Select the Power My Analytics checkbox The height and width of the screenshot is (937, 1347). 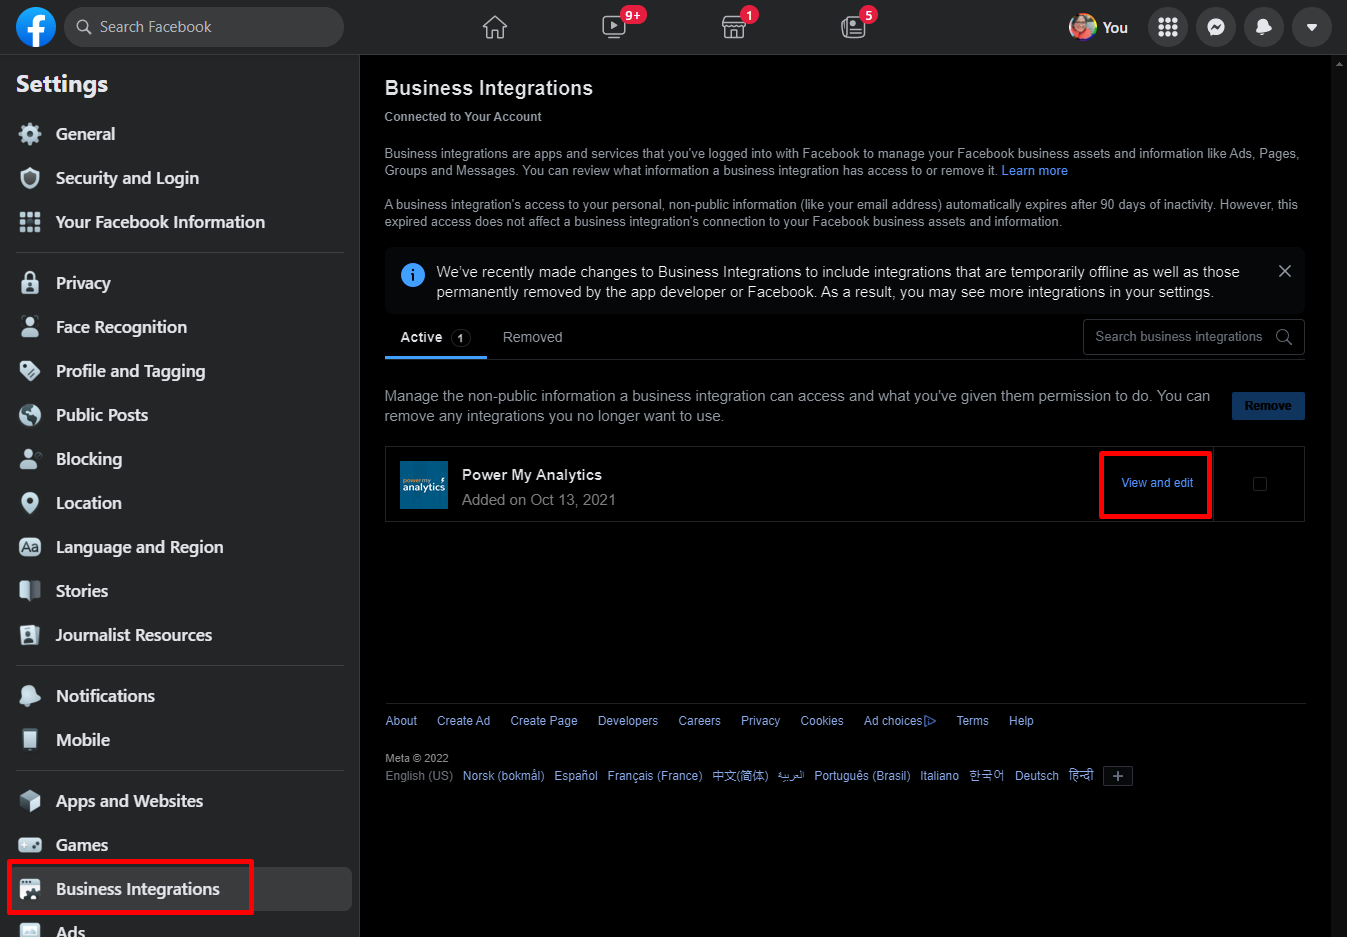coord(1259,484)
